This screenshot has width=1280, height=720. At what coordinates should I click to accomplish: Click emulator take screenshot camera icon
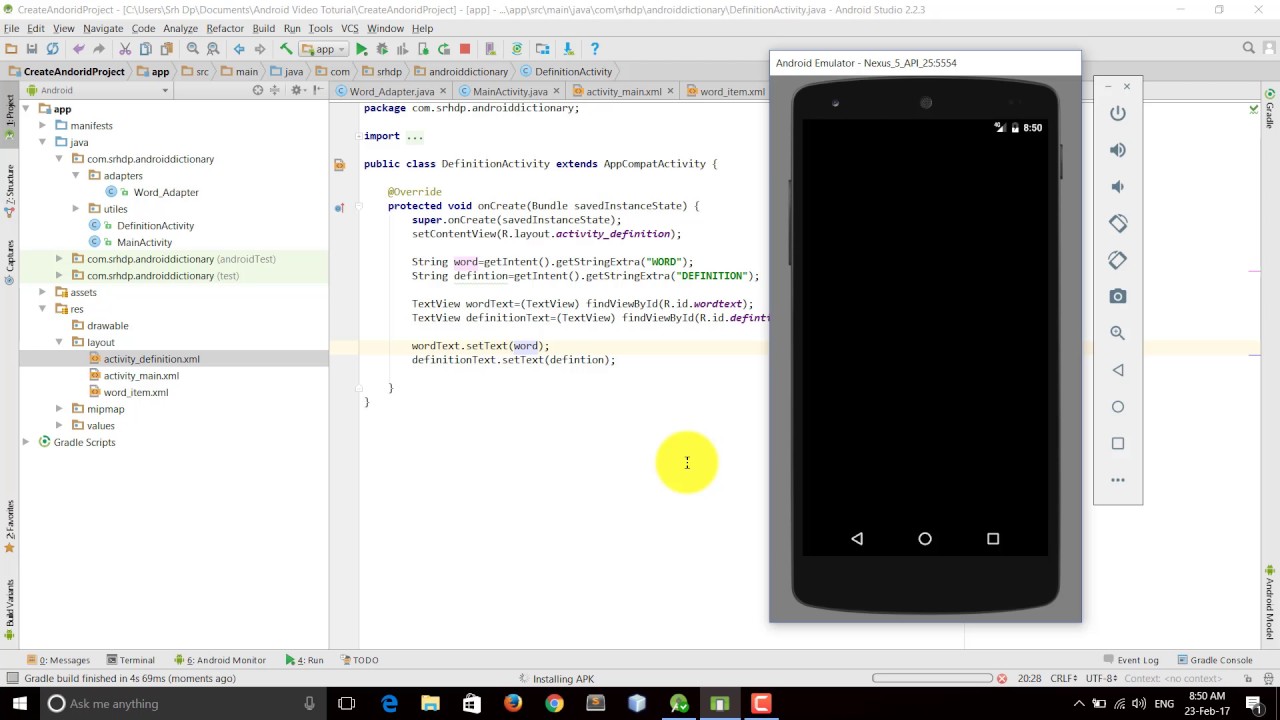pyautogui.click(x=1118, y=296)
